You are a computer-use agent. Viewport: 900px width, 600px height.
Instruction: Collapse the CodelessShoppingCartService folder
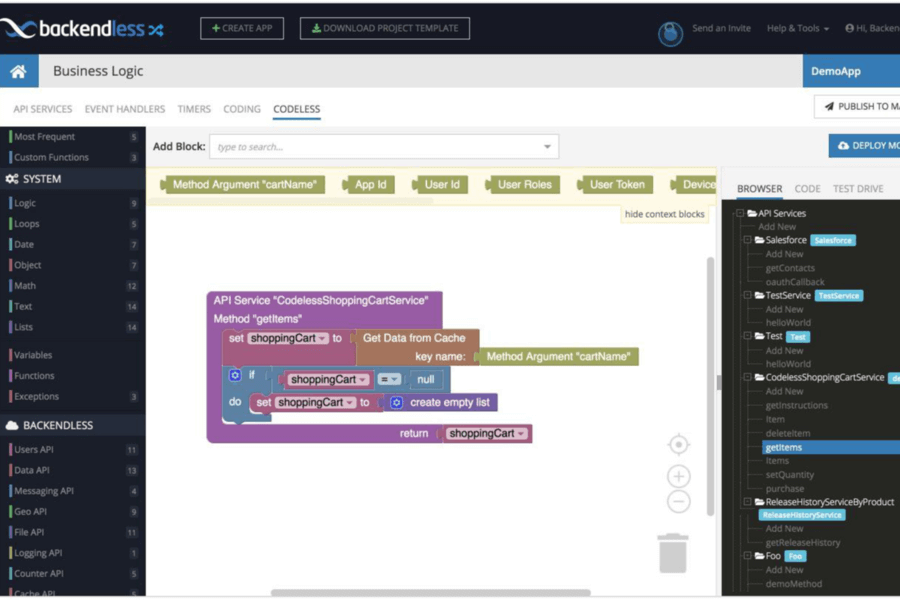[x=747, y=377]
